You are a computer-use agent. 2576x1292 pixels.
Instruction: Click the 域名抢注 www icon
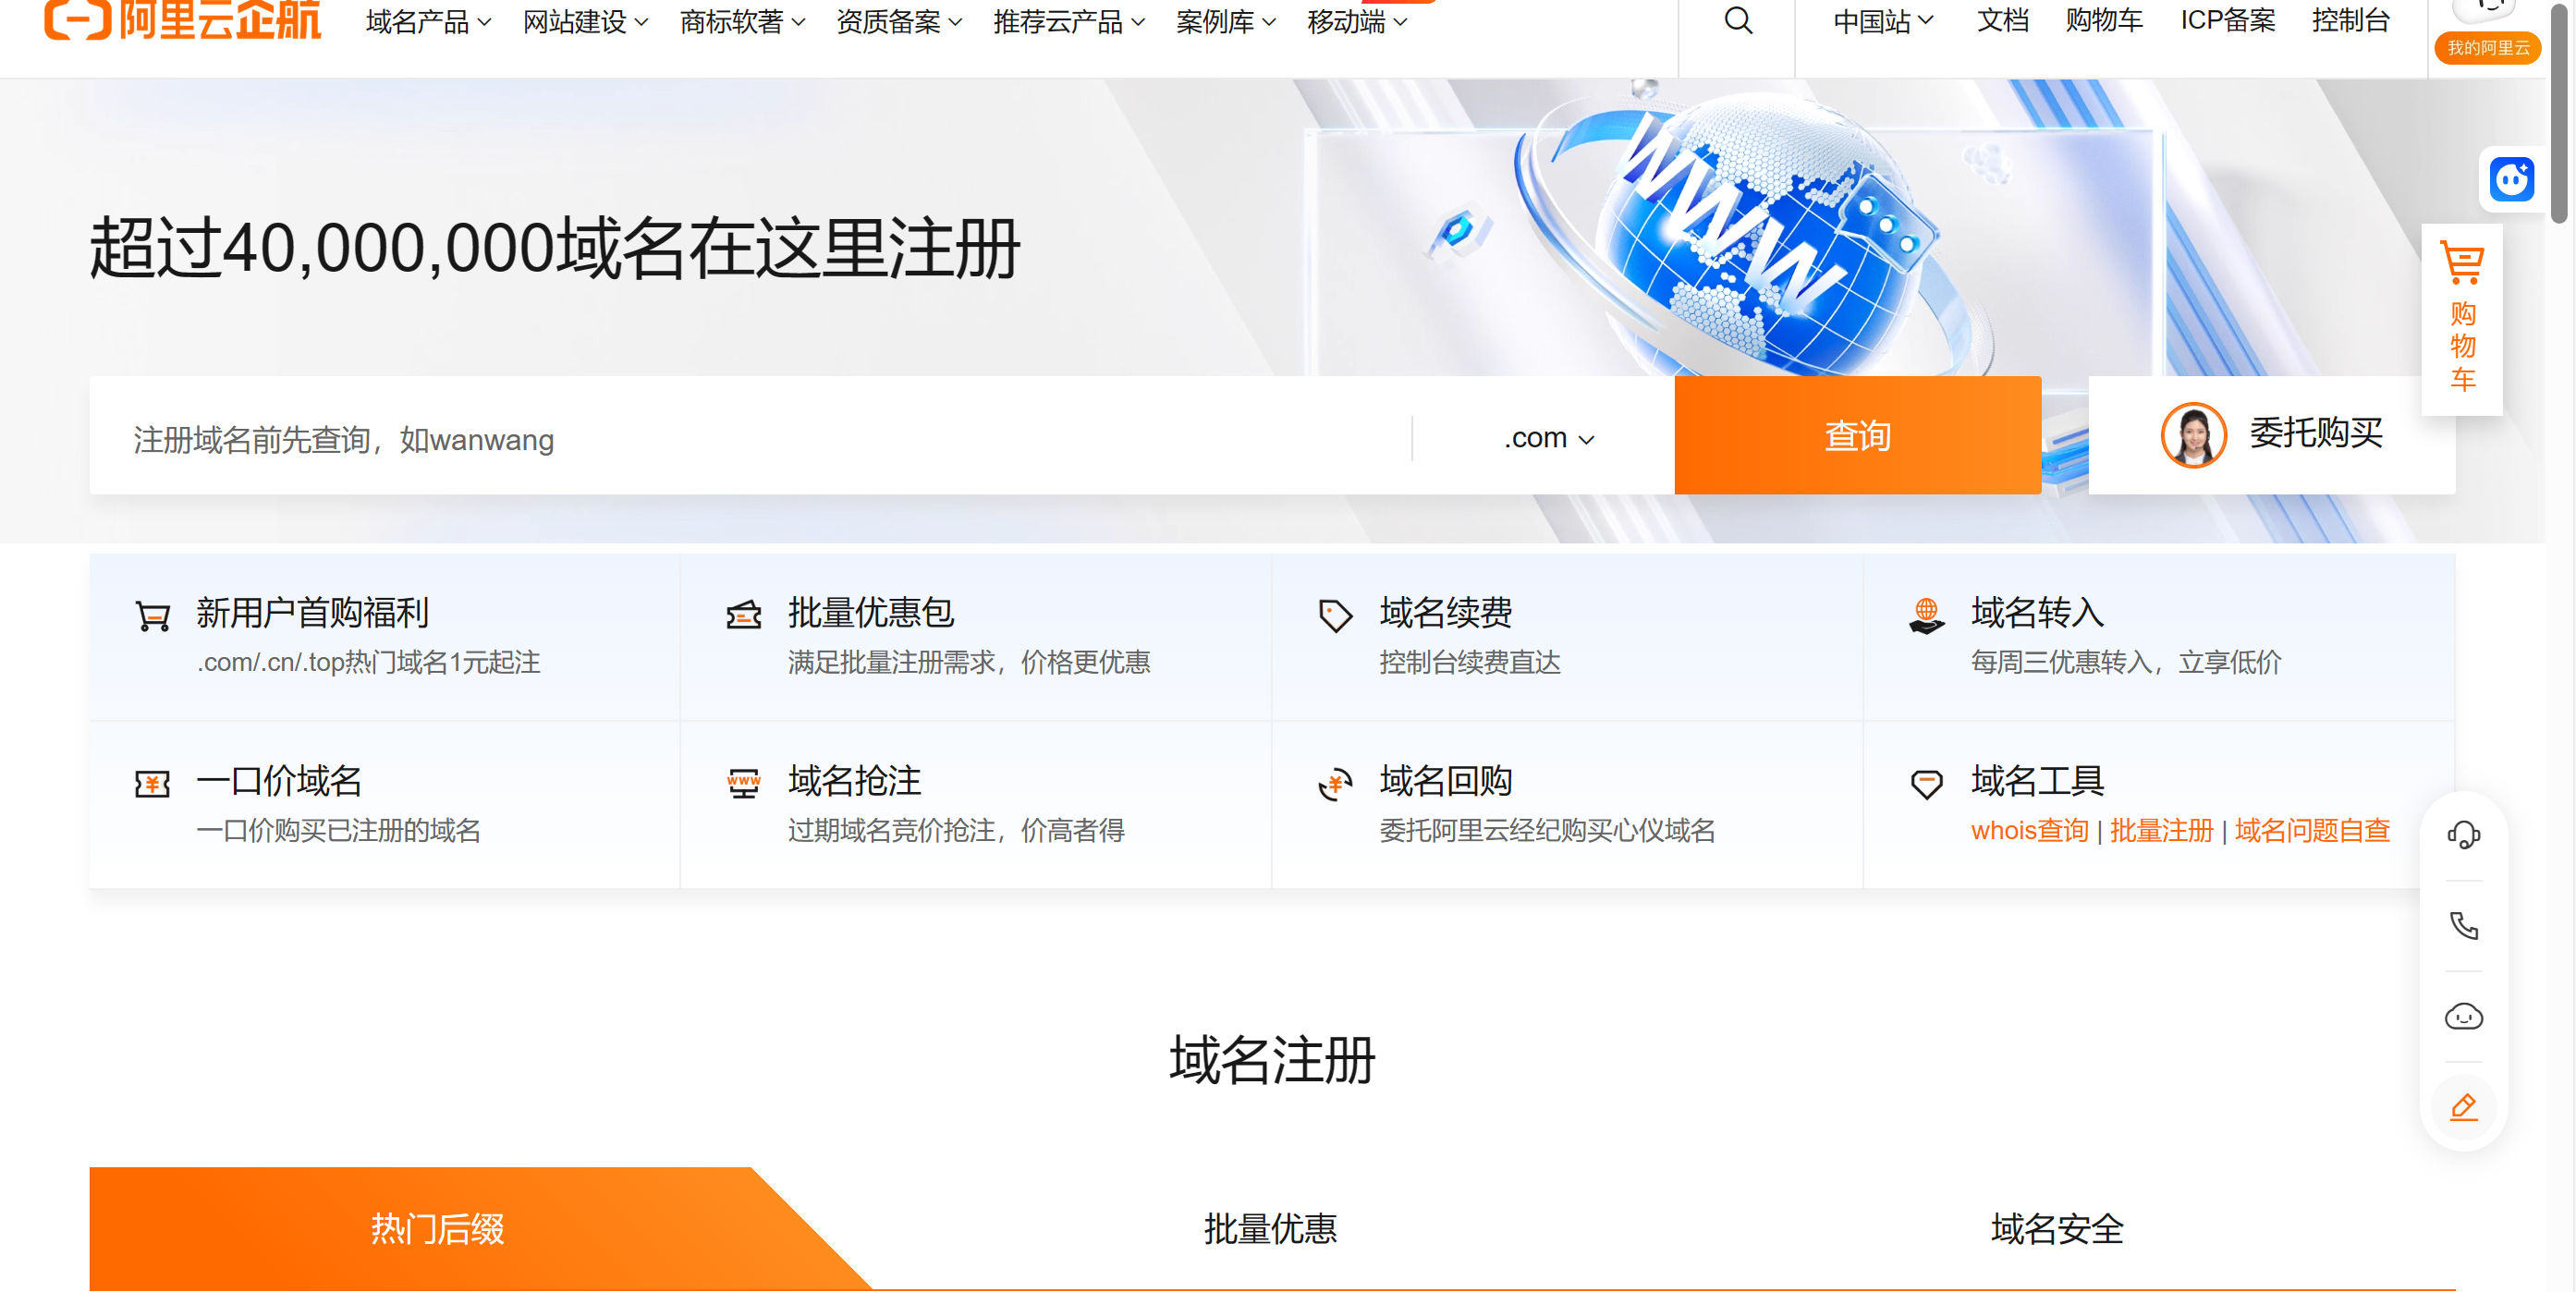coord(742,782)
